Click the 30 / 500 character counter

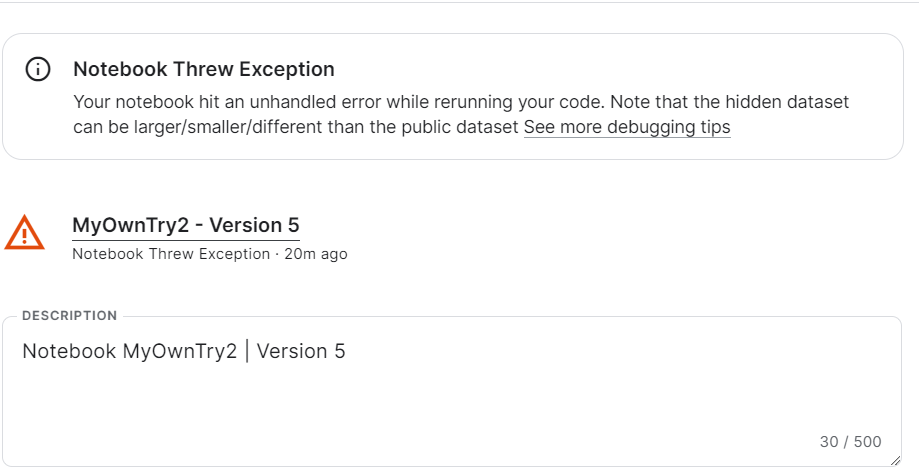click(850, 442)
